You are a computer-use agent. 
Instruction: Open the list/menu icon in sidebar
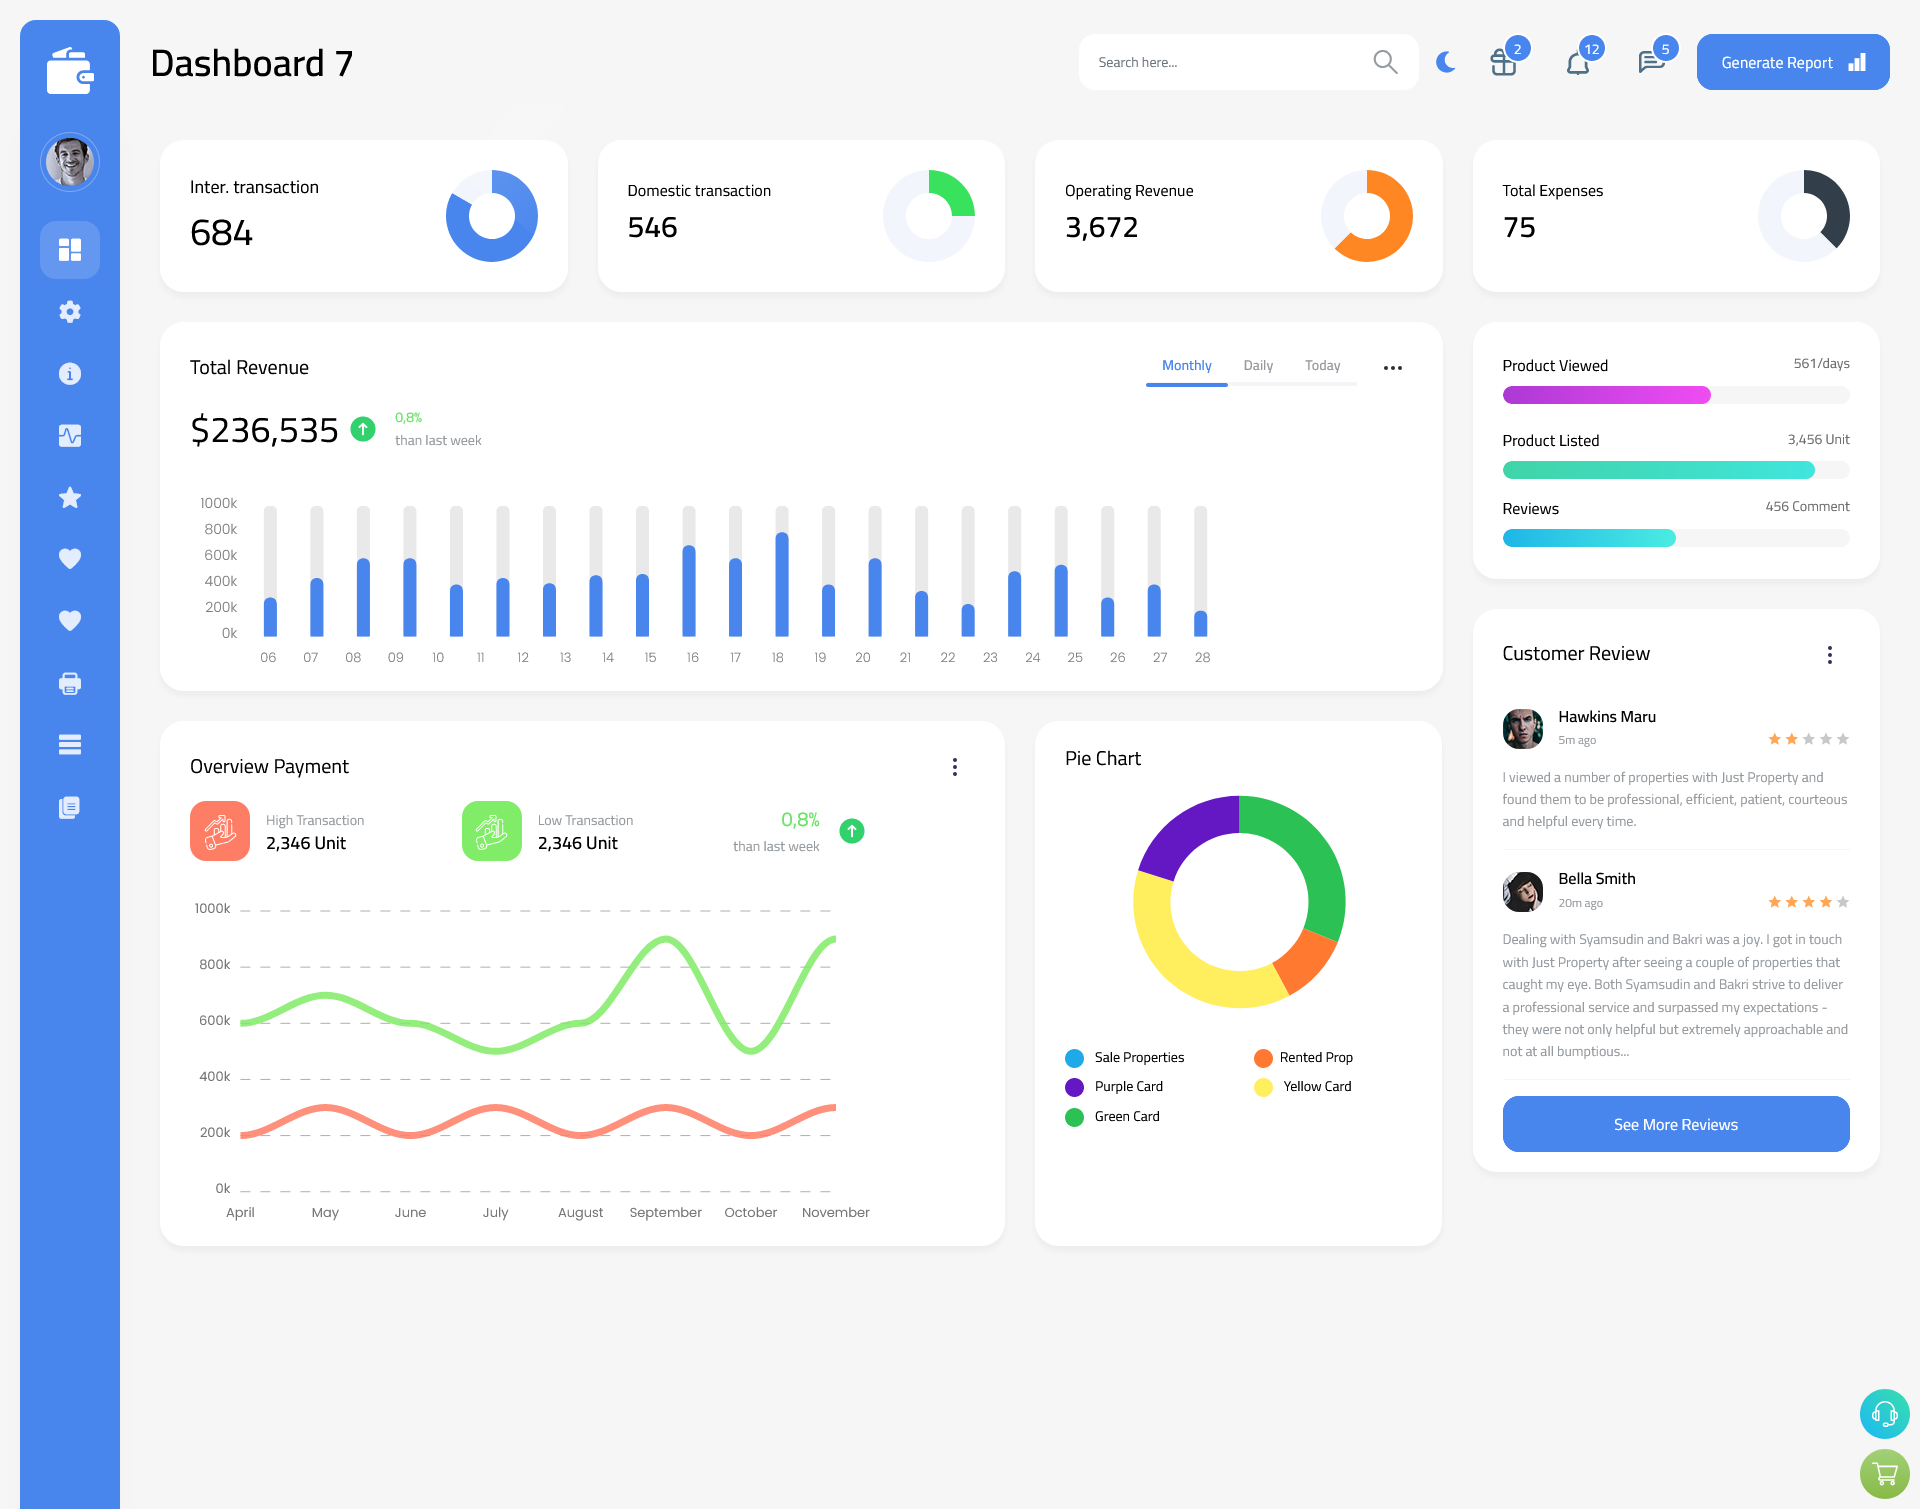click(x=69, y=744)
